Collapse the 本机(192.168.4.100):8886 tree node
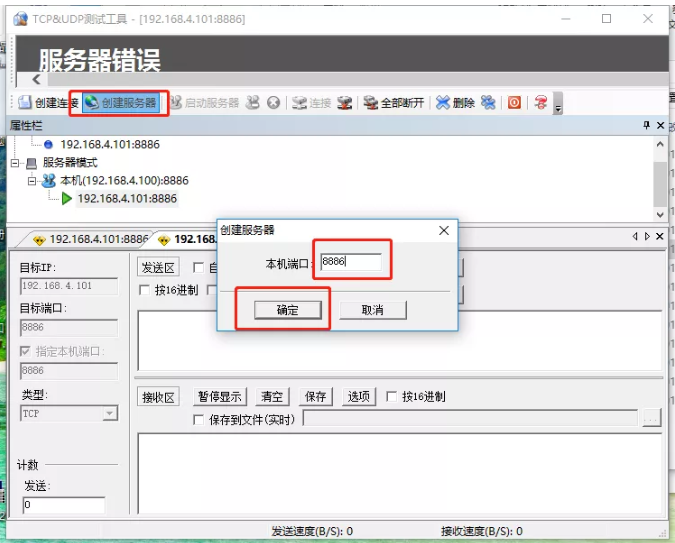 [32, 180]
